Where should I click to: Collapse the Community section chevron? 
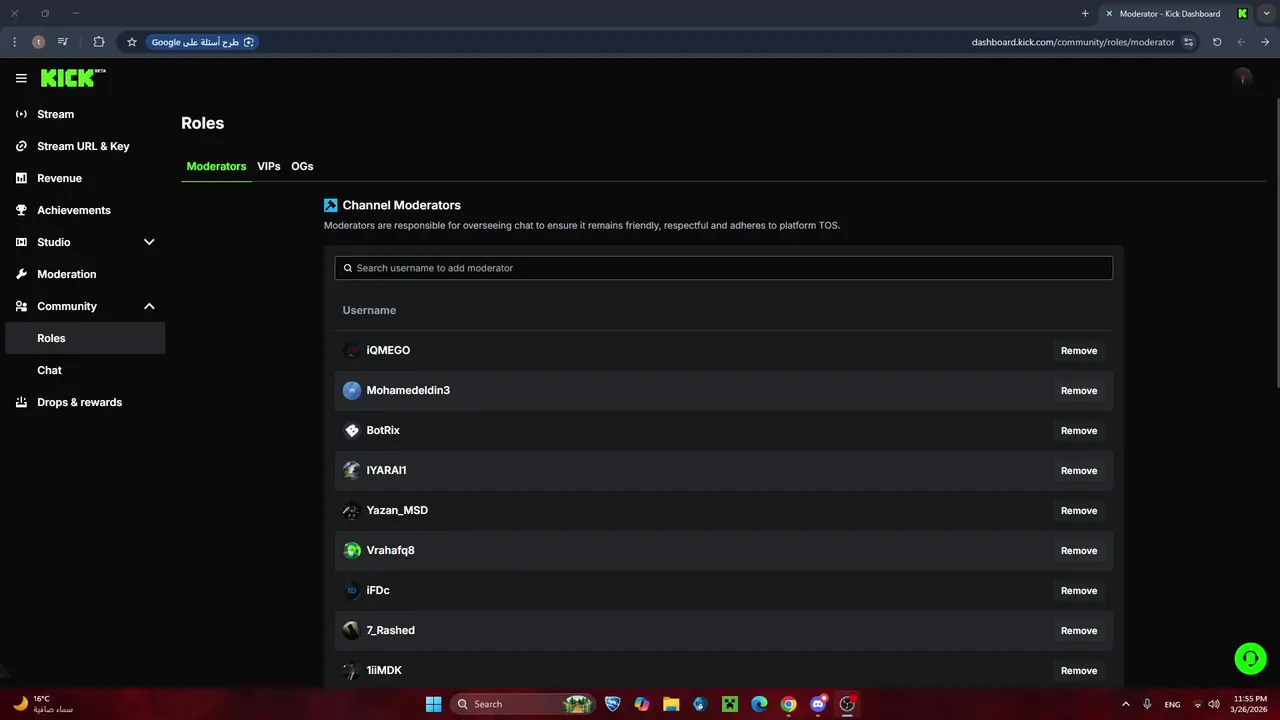tap(149, 306)
